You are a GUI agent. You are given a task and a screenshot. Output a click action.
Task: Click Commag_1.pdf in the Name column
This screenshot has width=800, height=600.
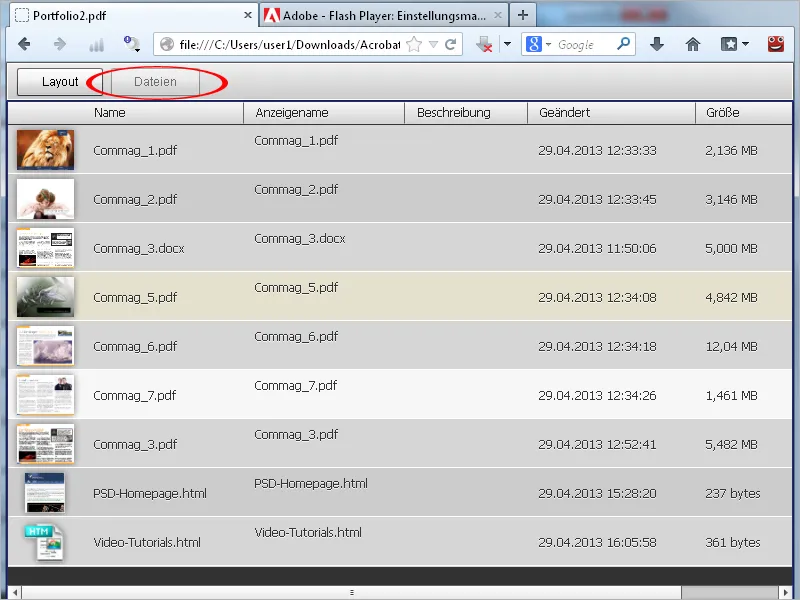pyautogui.click(x=135, y=151)
